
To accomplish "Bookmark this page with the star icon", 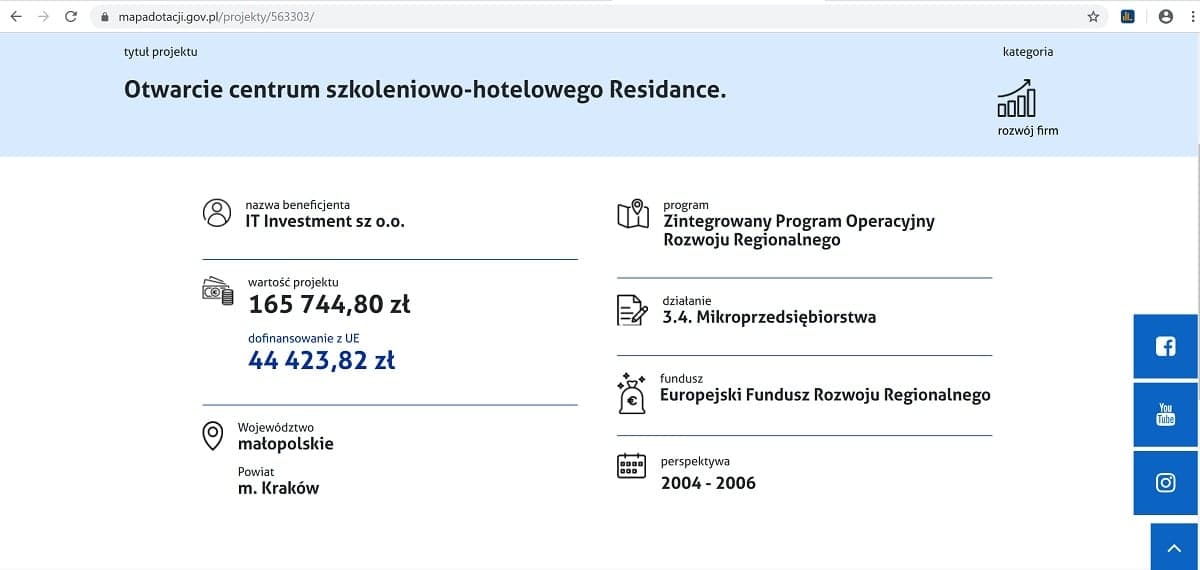I will 1093,16.
